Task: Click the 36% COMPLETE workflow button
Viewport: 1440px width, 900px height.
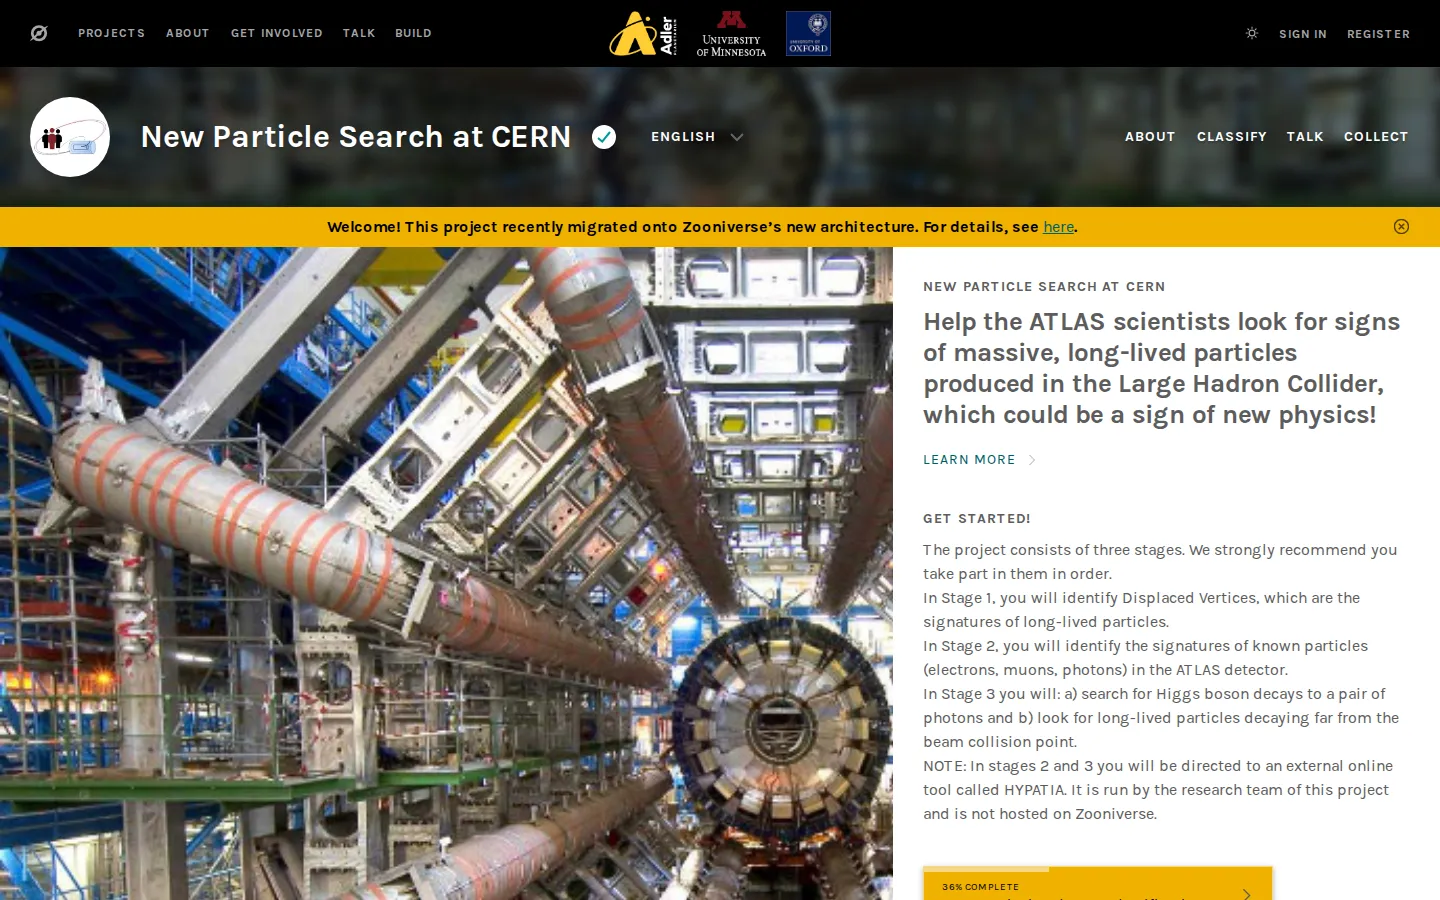Action: click(1097, 884)
